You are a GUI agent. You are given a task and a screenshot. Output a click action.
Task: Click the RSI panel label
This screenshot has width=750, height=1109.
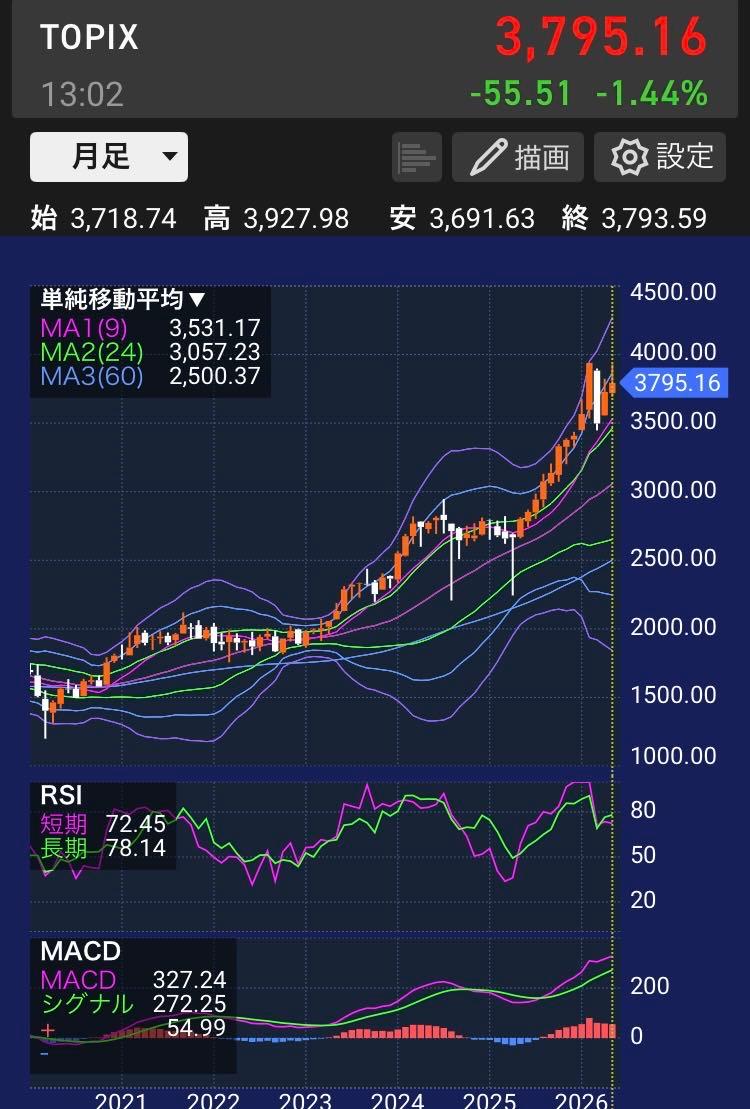click(x=61, y=795)
